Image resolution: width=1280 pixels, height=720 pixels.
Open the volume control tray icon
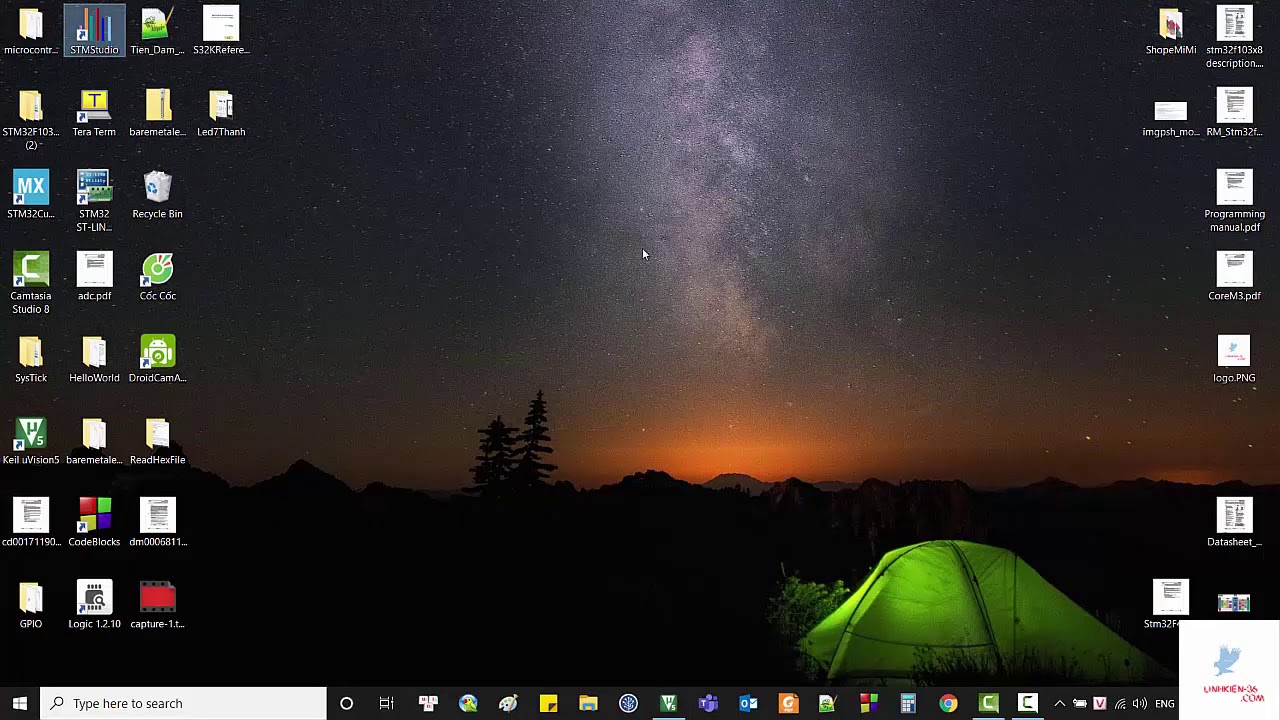coord(1140,703)
